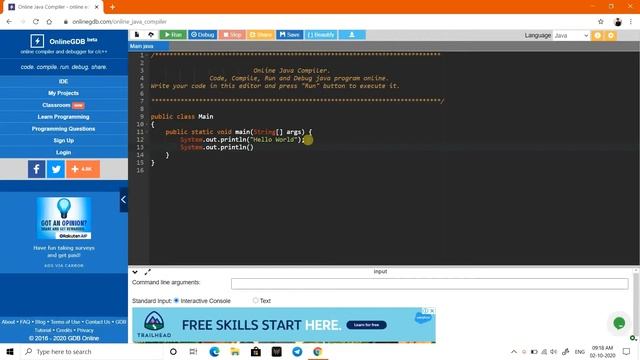Share on Twitter icon

point(56,169)
